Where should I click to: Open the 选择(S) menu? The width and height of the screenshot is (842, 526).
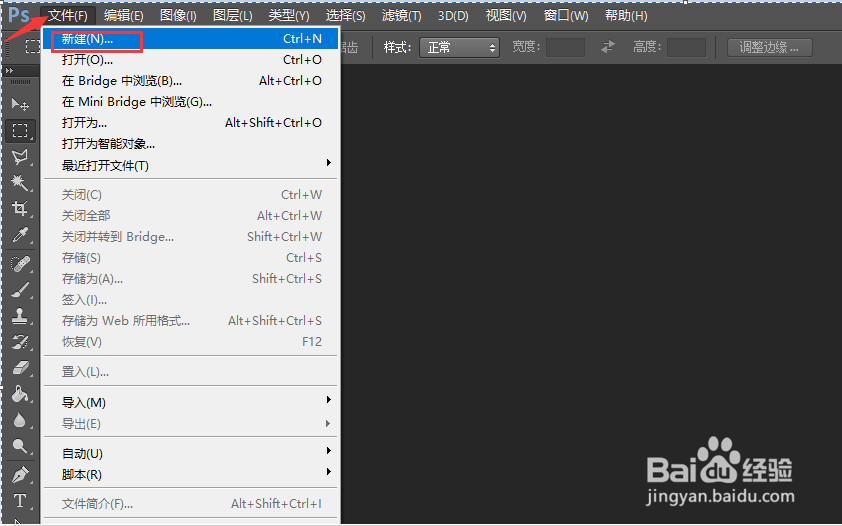(x=345, y=16)
